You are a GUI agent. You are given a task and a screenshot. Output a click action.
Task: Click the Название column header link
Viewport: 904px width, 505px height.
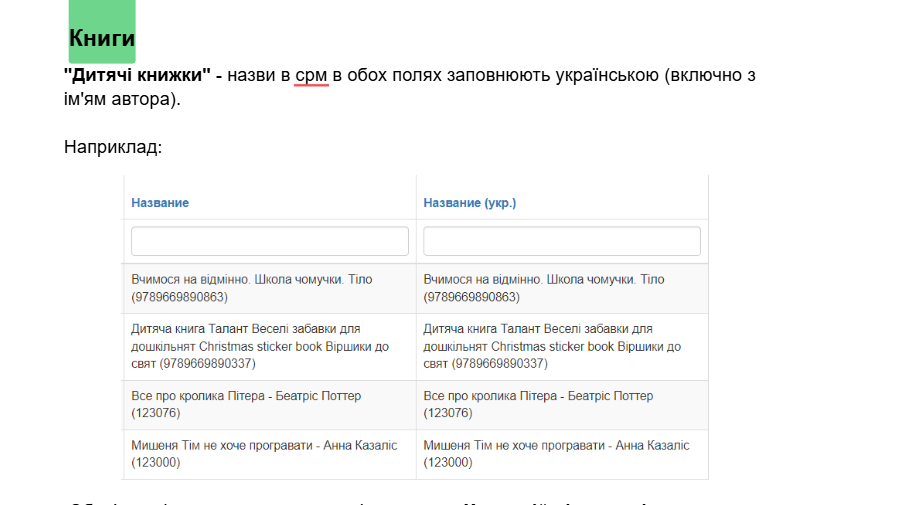(x=160, y=203)
